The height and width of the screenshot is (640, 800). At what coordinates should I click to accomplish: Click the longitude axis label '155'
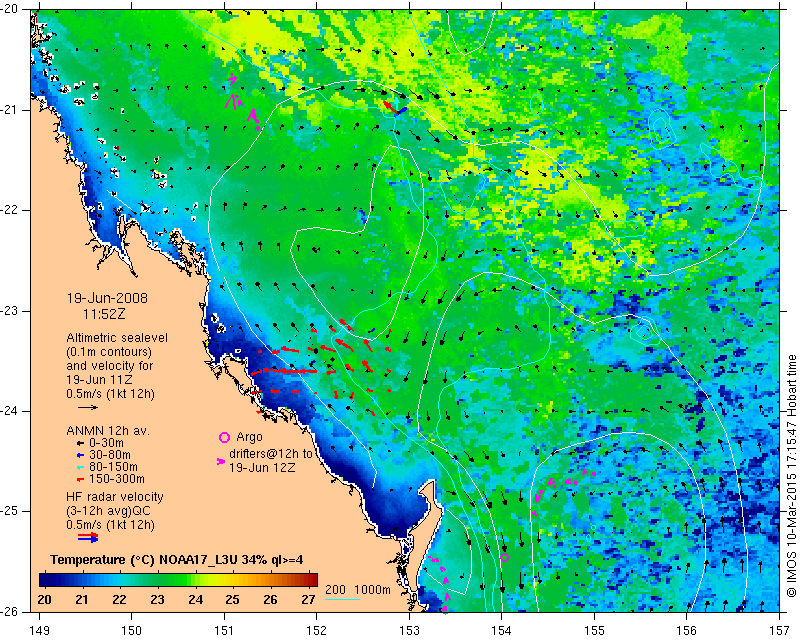point(594,631)
